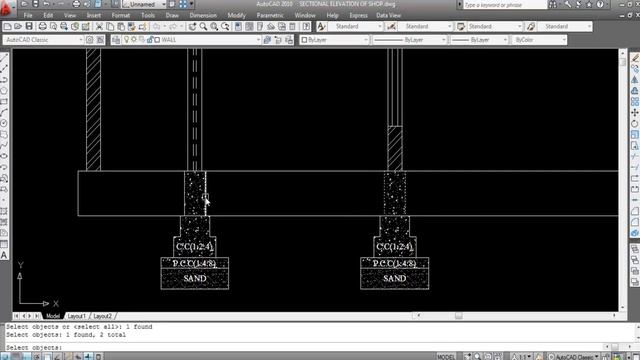Open the Express menu
Screen dimensions: 640x360
(358, 16)
